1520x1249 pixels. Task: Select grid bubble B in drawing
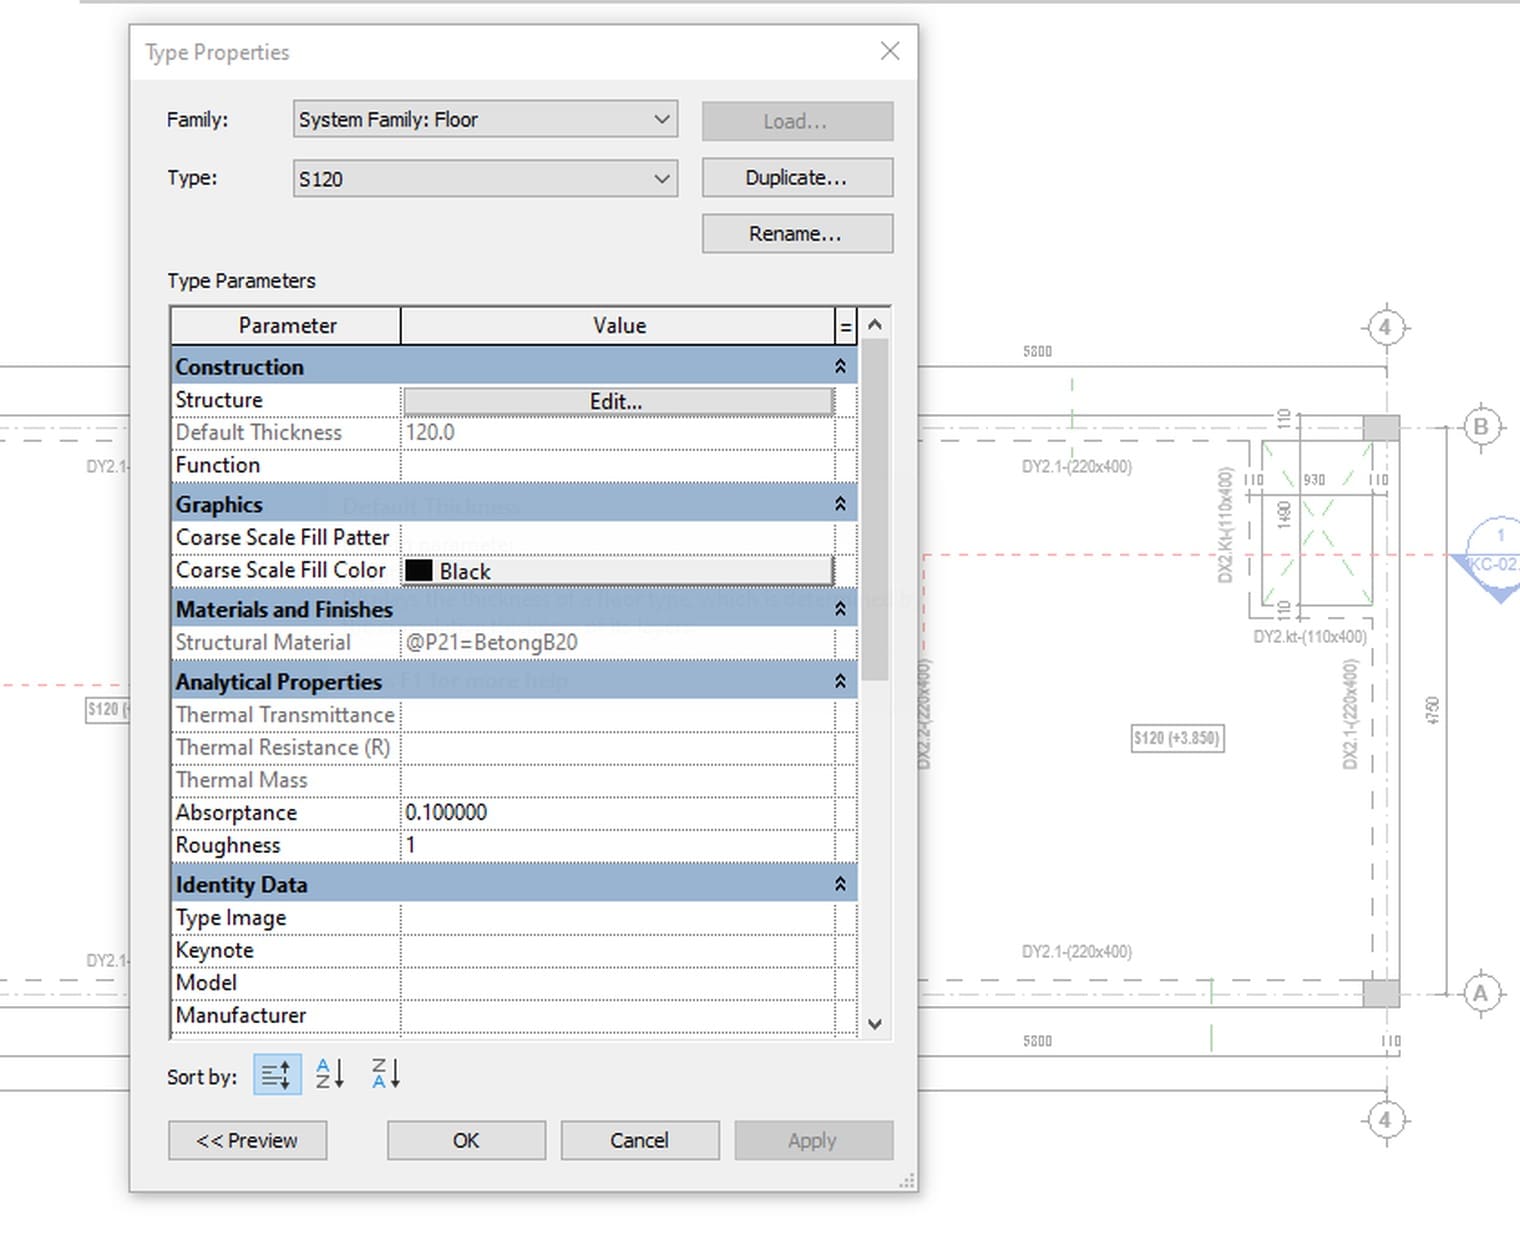[x=1481, y=427]
